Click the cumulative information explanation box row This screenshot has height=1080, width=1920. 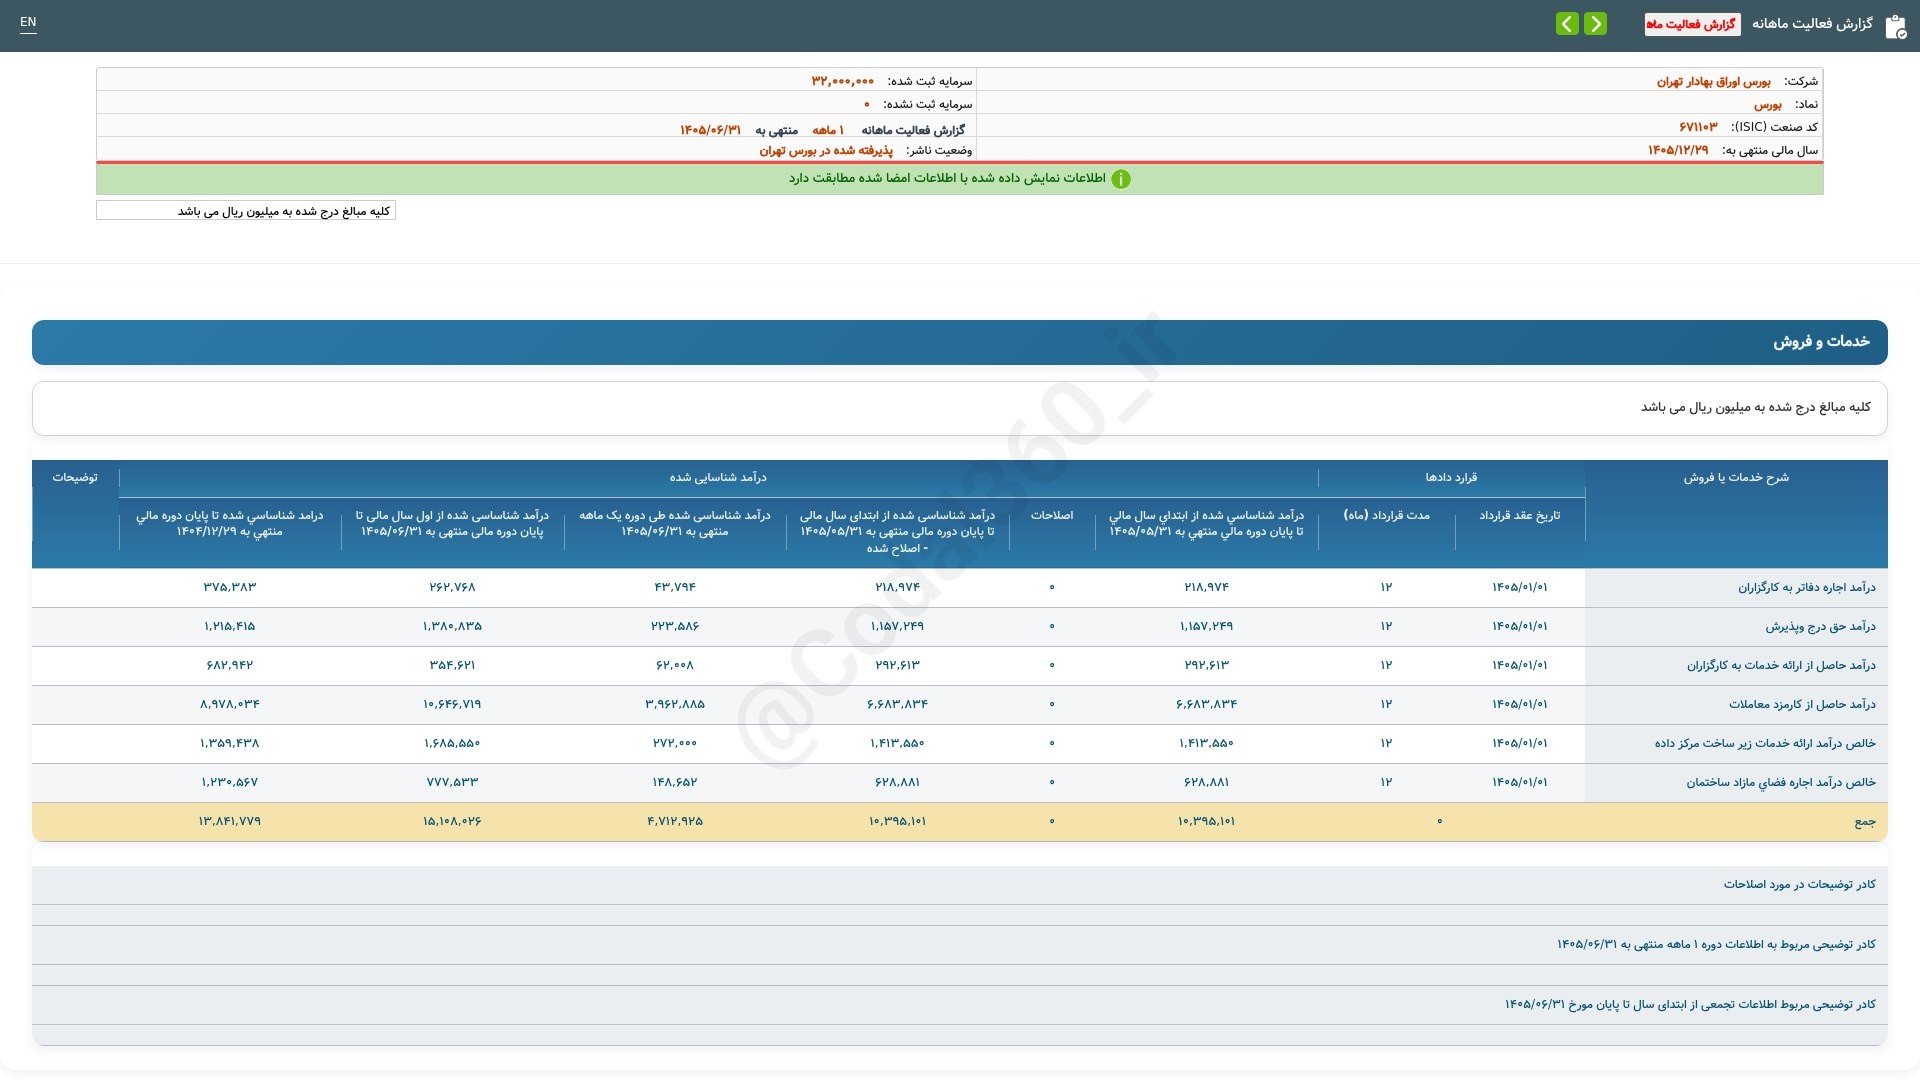pyautogui.click(x=960, y=1005)
